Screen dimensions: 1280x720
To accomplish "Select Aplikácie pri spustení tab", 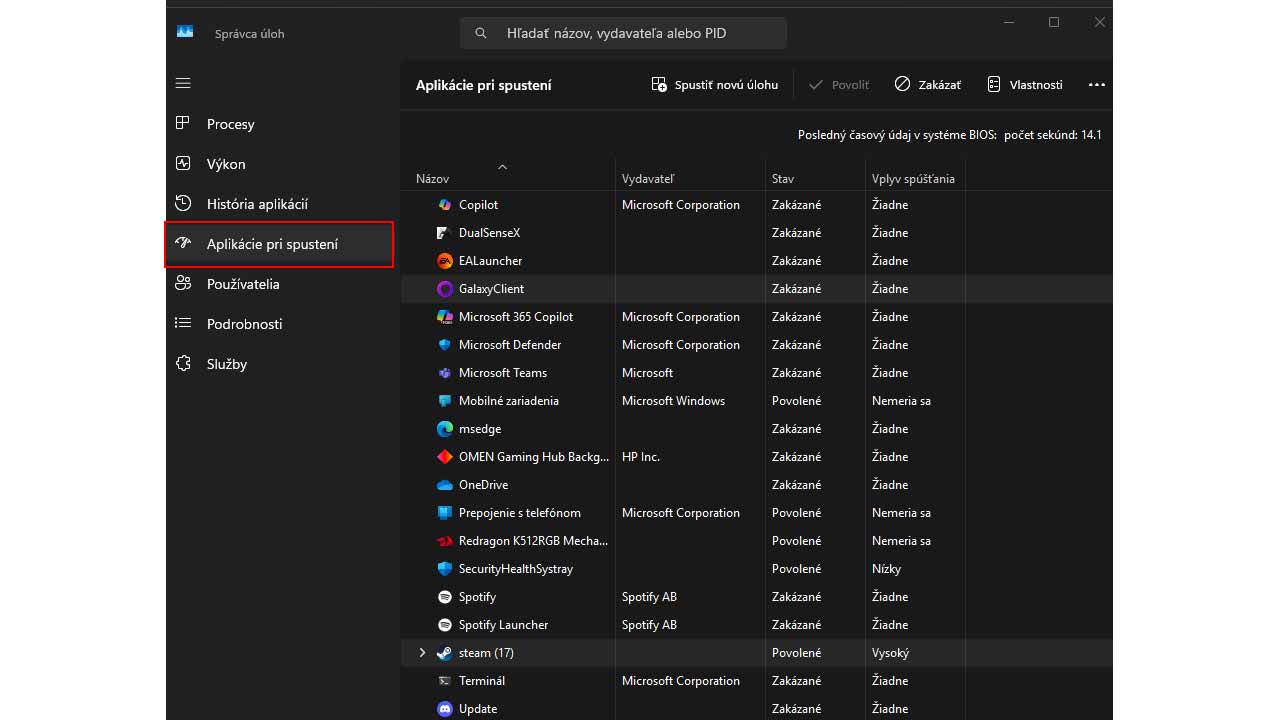I will 280,244.
